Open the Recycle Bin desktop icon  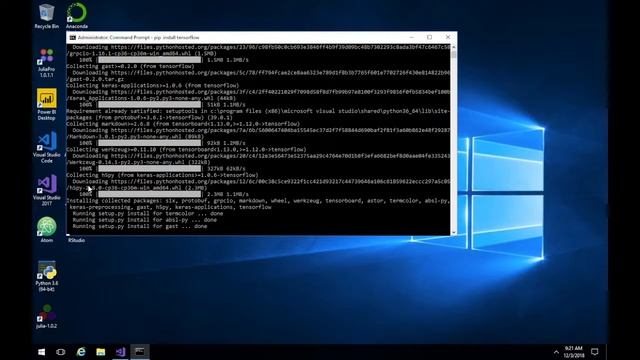pyautogui.click(x=47, y=16)
